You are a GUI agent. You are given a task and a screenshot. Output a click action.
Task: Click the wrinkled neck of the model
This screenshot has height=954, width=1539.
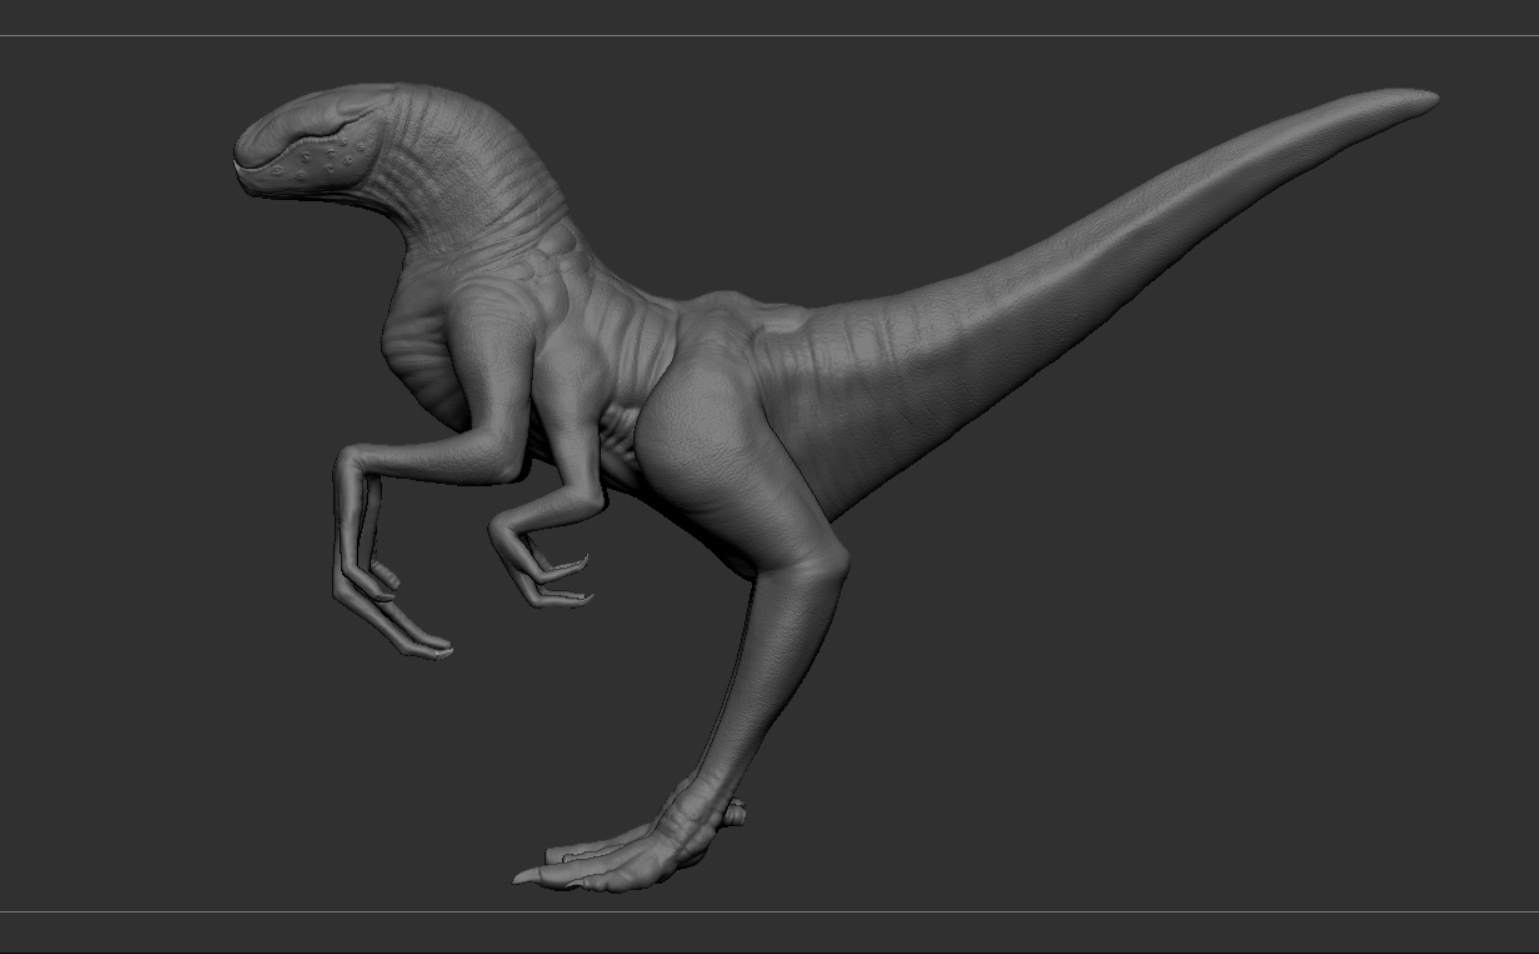click(470, 180)
